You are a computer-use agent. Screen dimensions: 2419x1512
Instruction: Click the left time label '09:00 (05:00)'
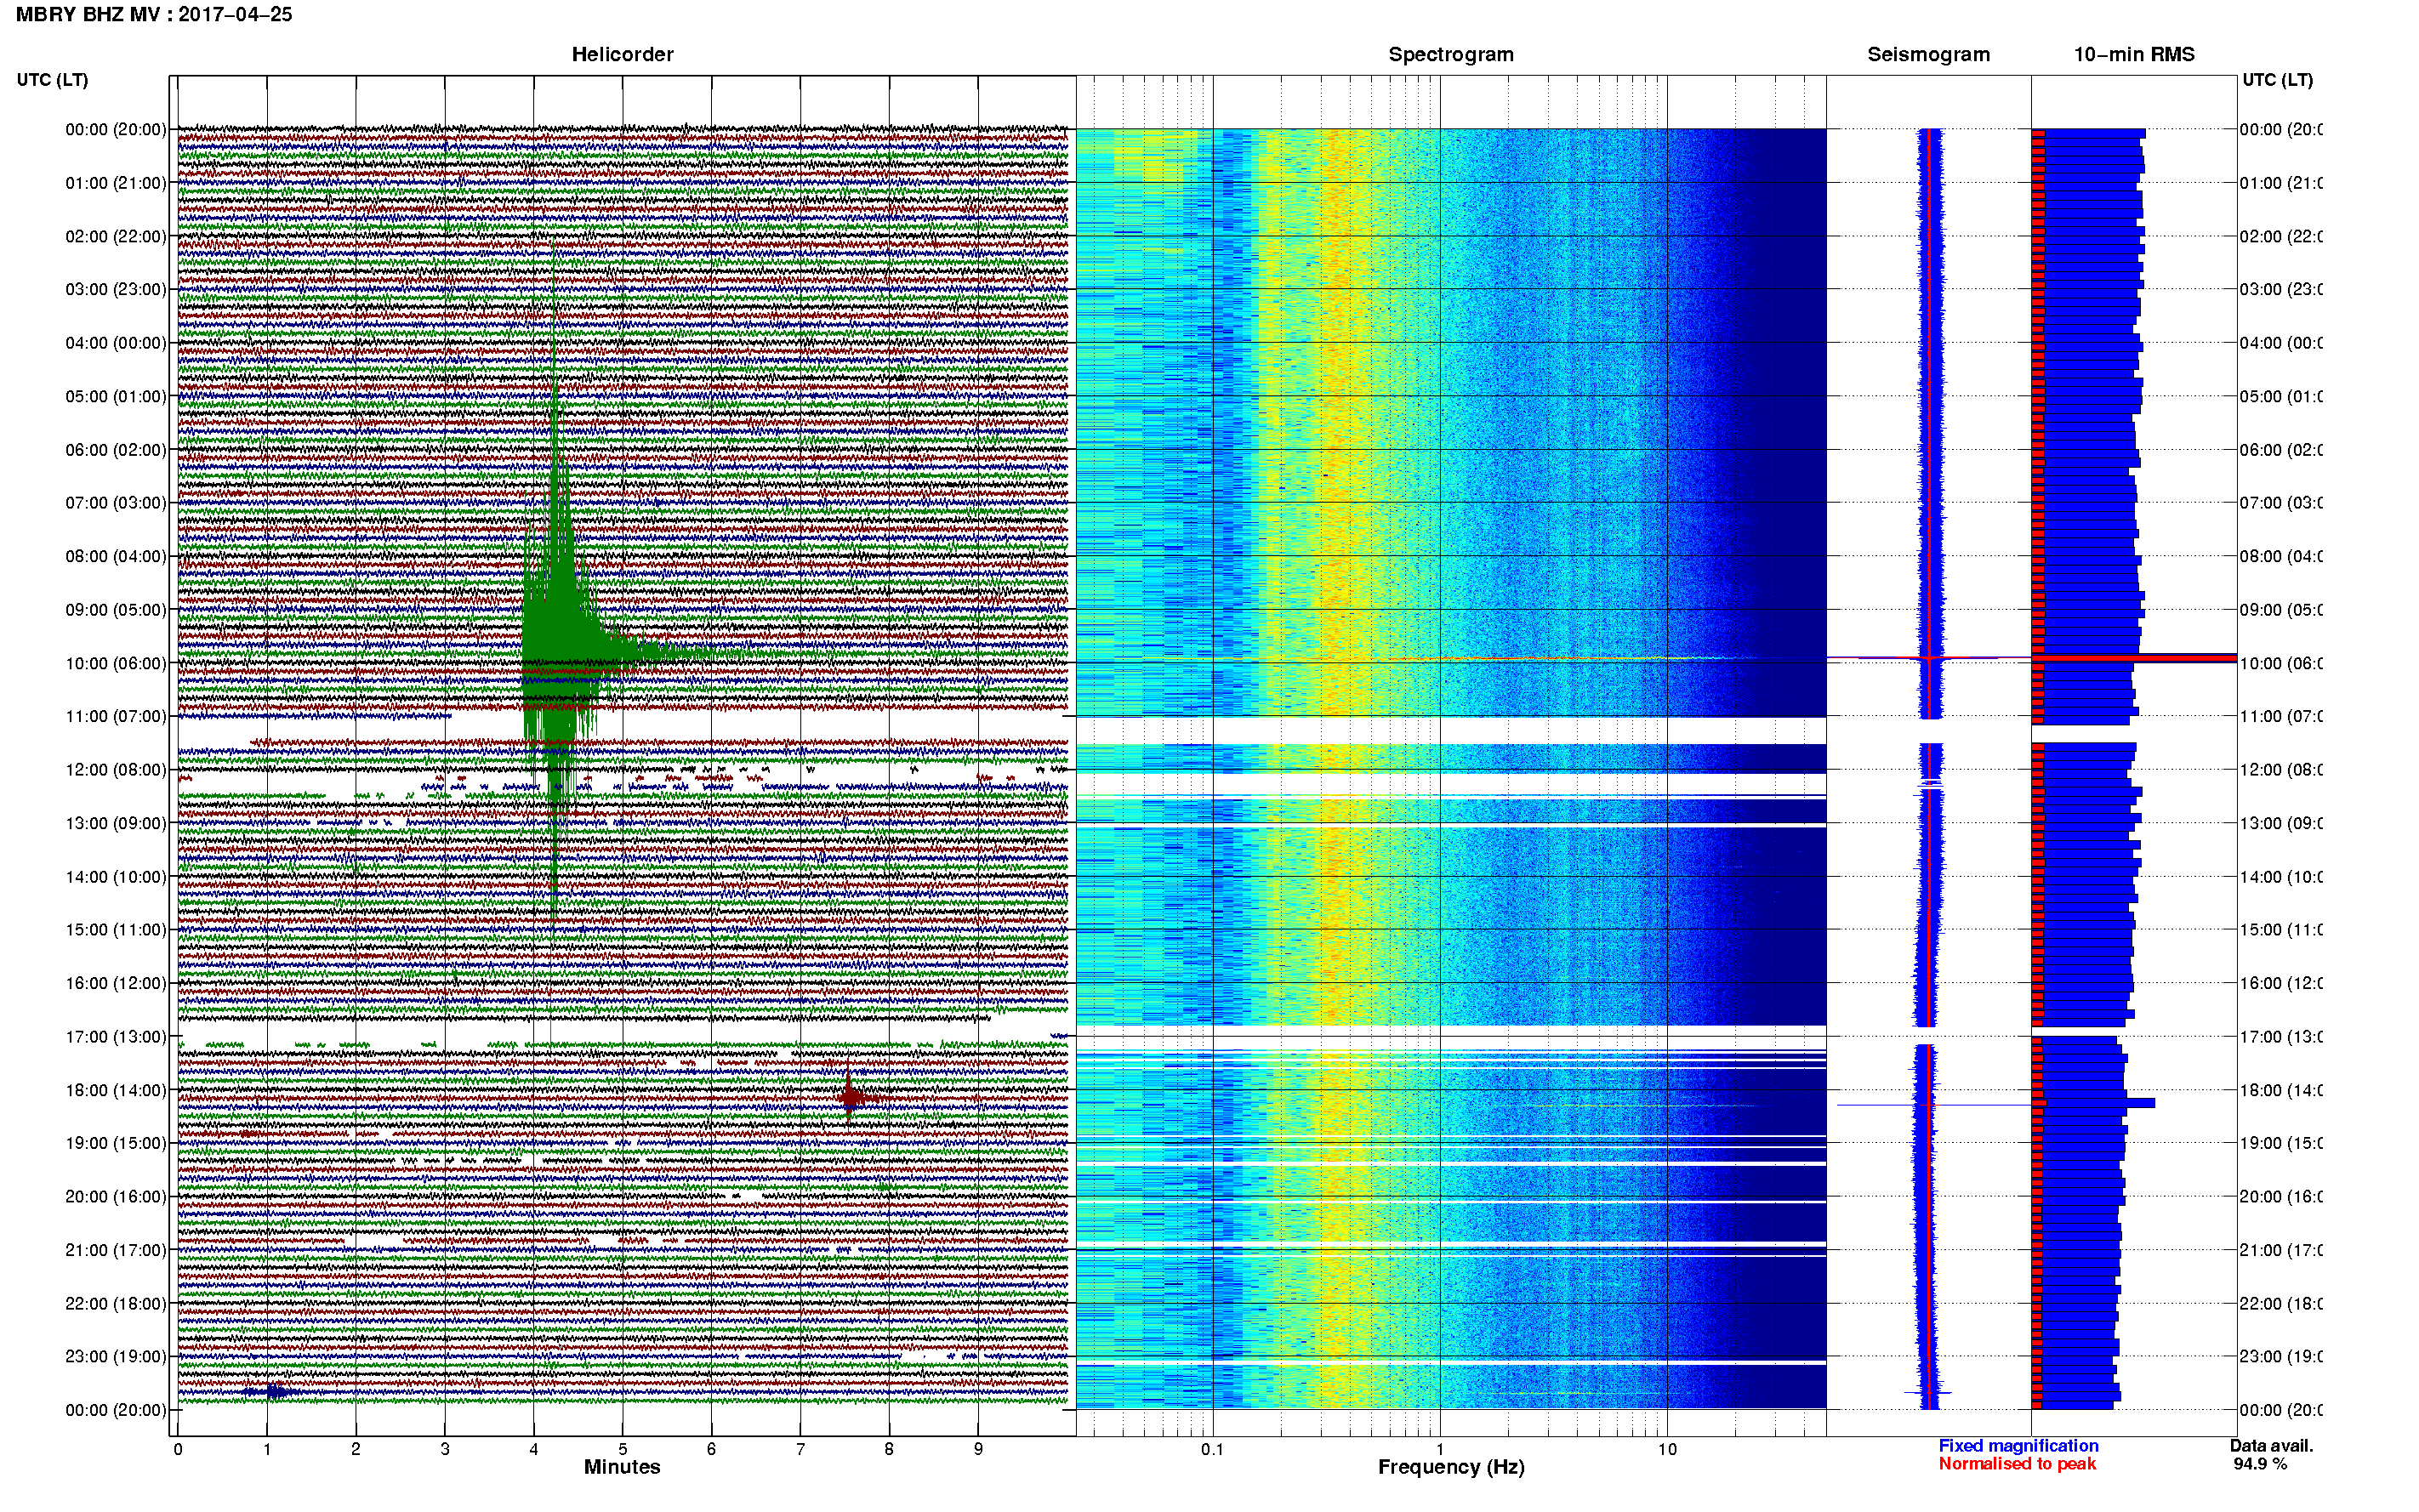click(x=116, y=609)
